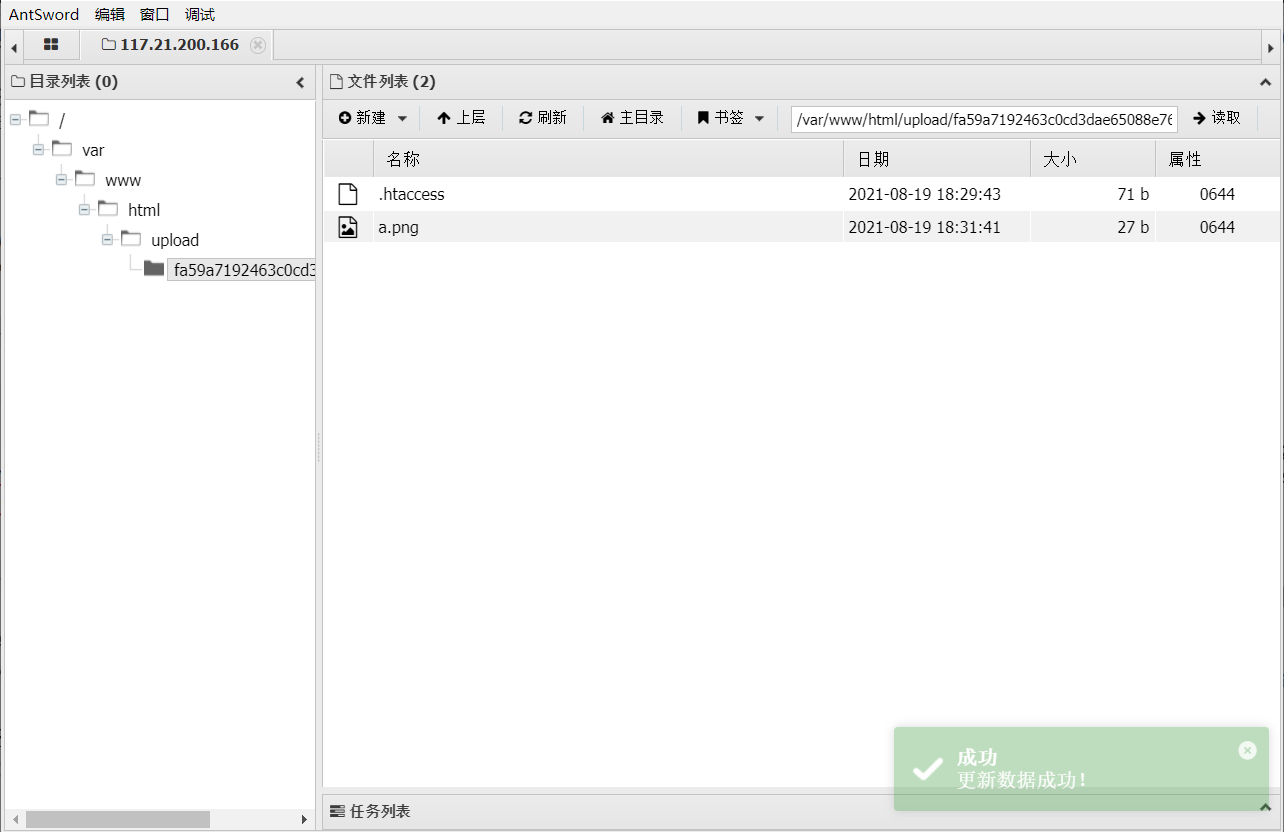Go to 主目录 home directory
Screen dimensions: 1284x832
click(x=632, y=118)
